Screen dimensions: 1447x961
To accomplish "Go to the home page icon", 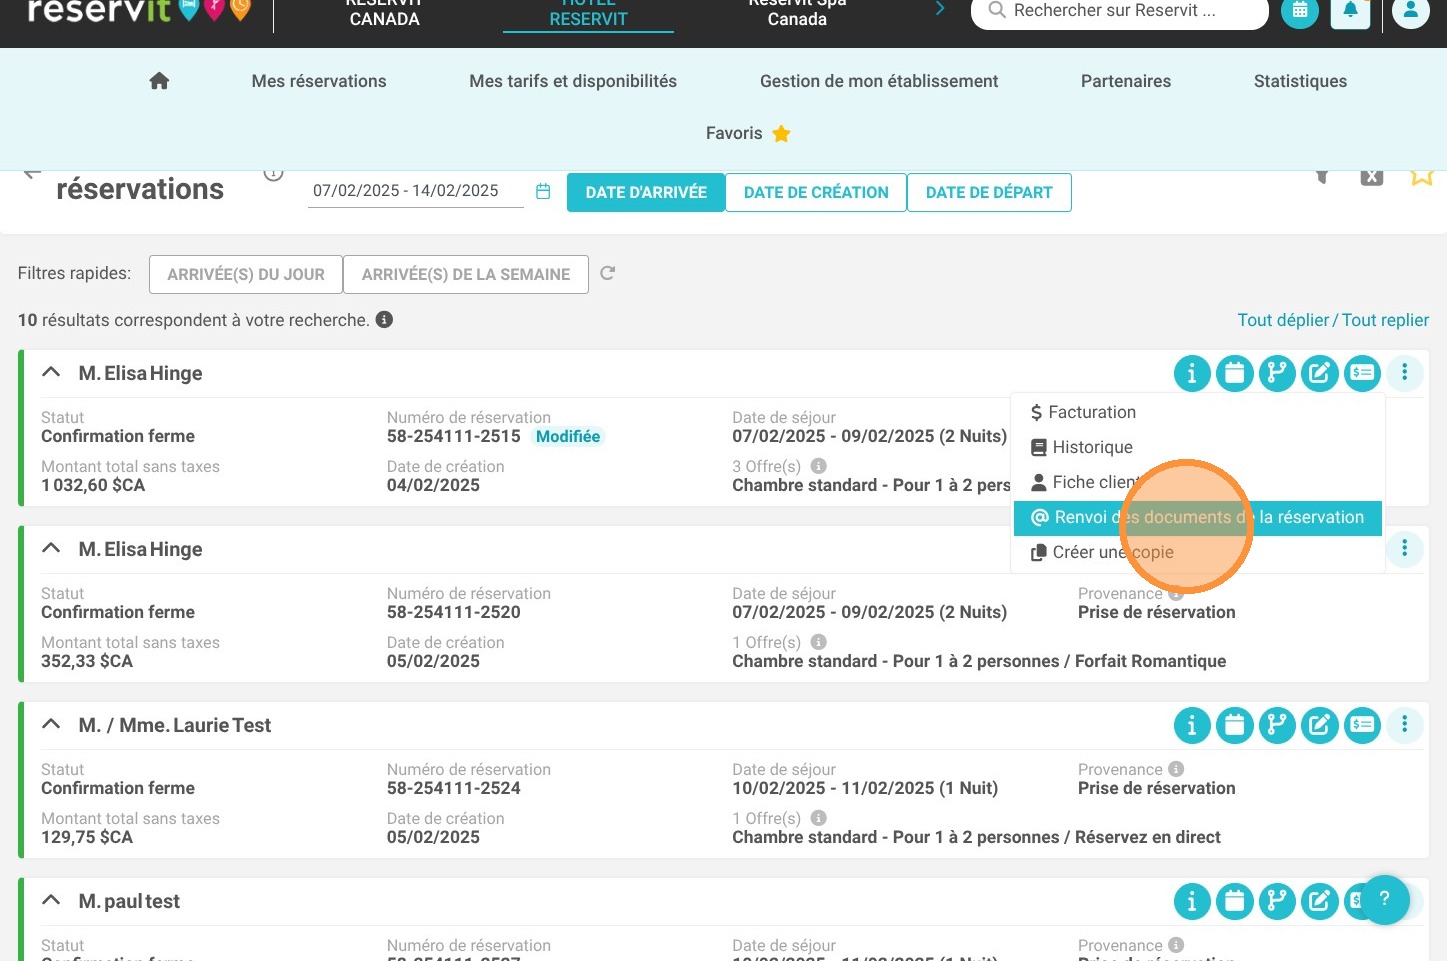I will [x=159, y=81].
